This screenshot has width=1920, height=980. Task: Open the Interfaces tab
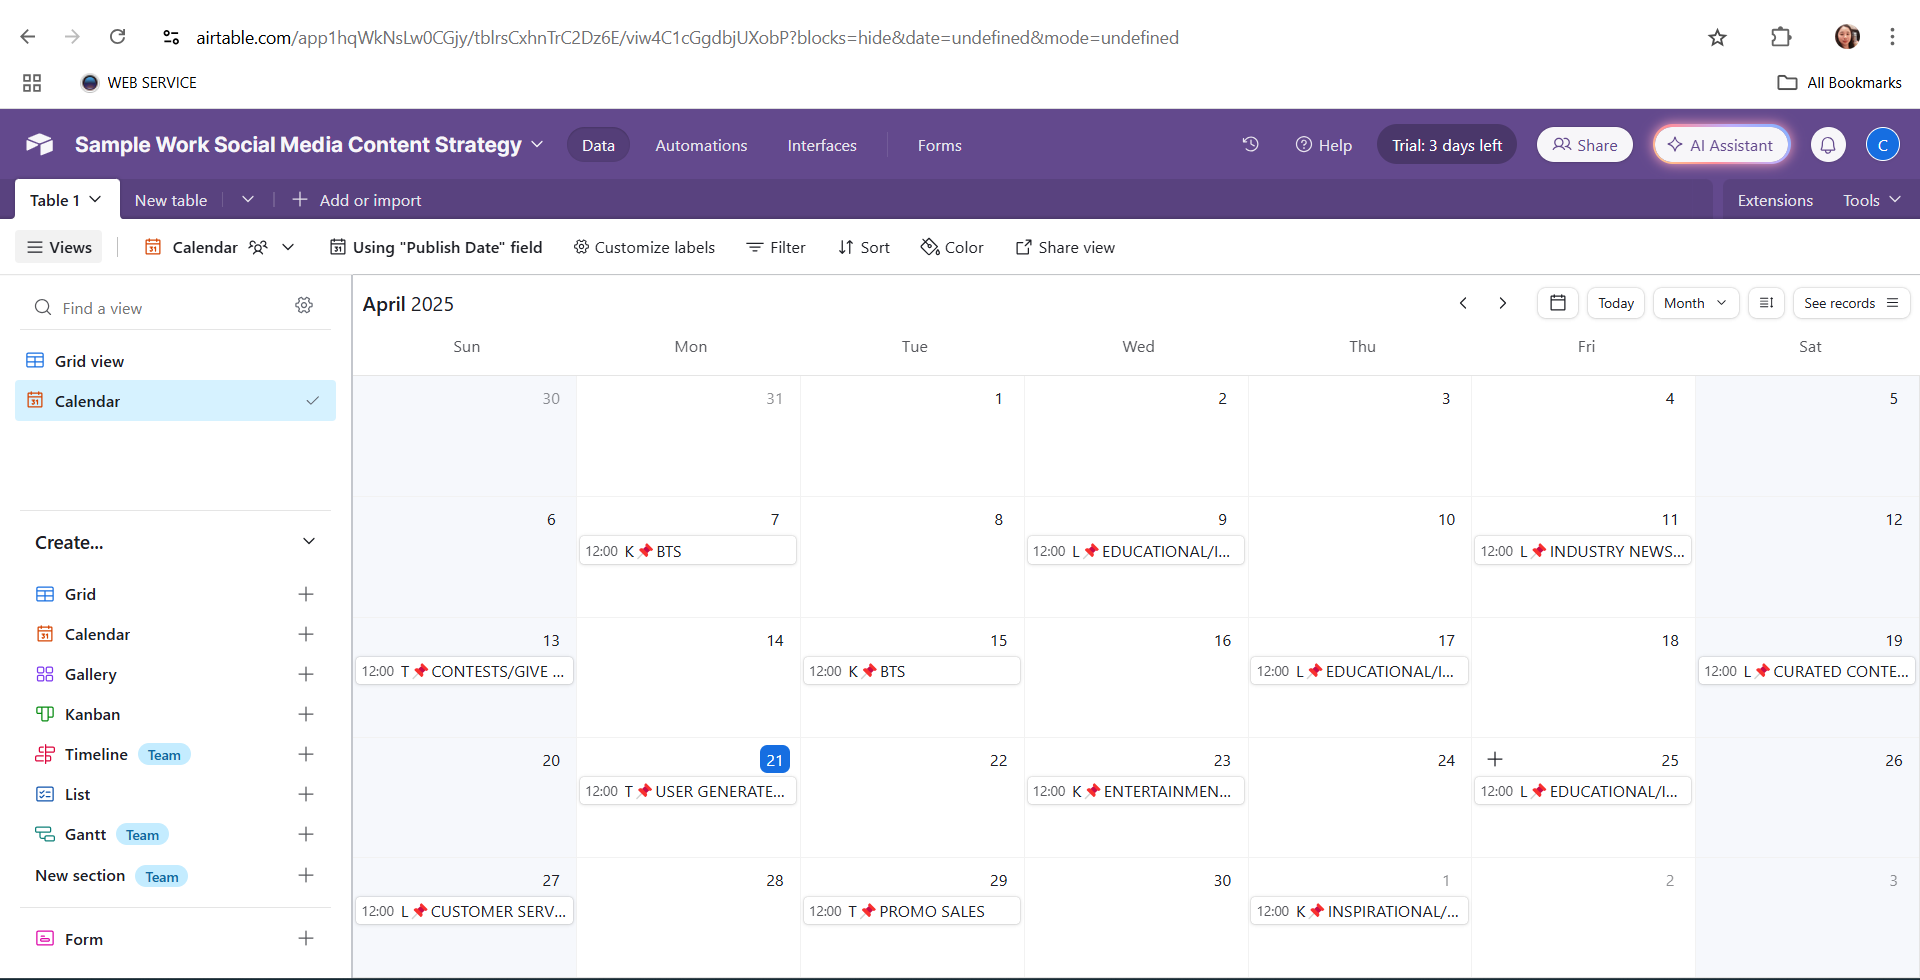pyautogui.click(x=822, y=145)
